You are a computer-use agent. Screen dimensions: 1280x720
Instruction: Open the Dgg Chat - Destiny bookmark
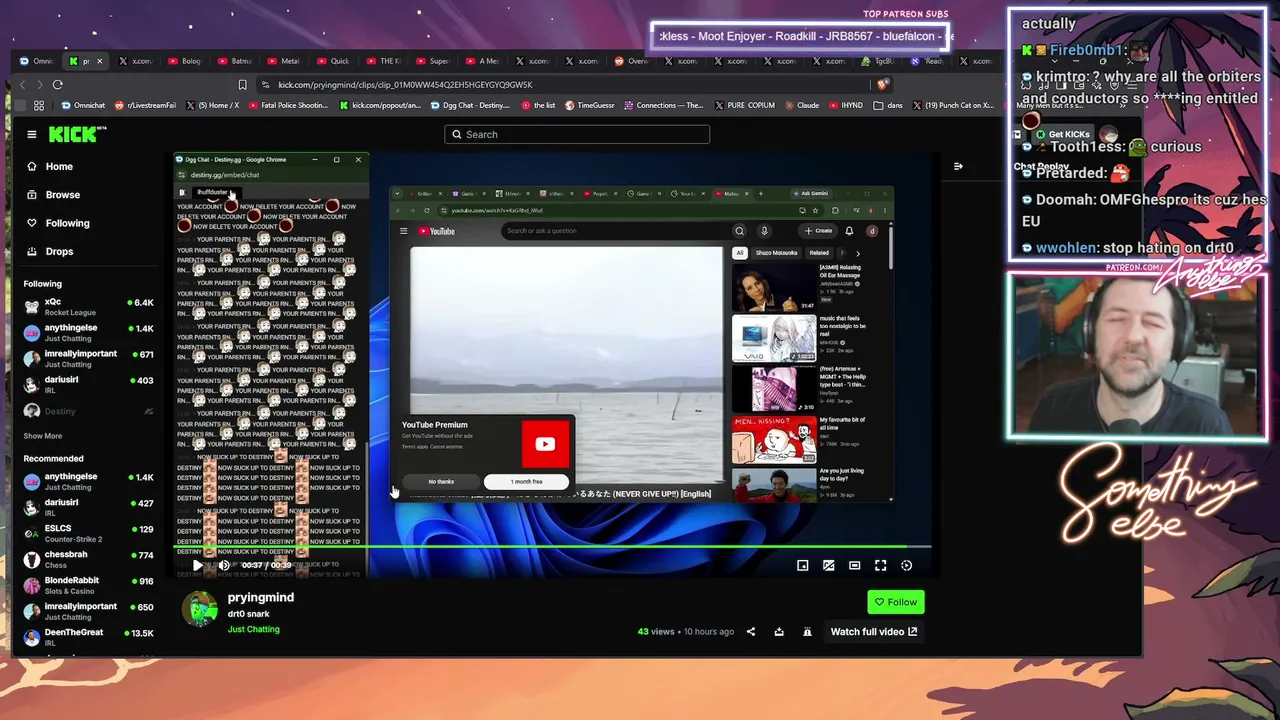[470, 105]
